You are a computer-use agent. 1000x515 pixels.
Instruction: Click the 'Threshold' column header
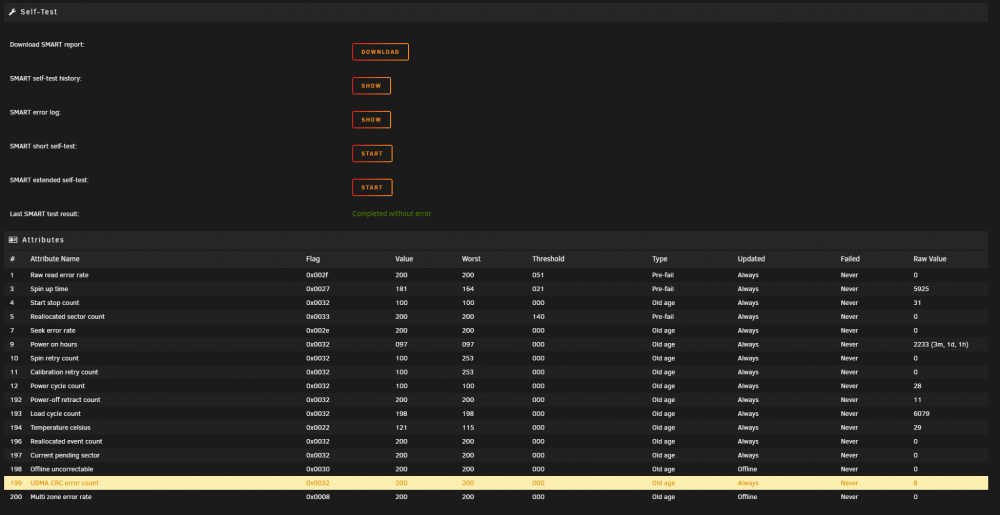(548, 259)
